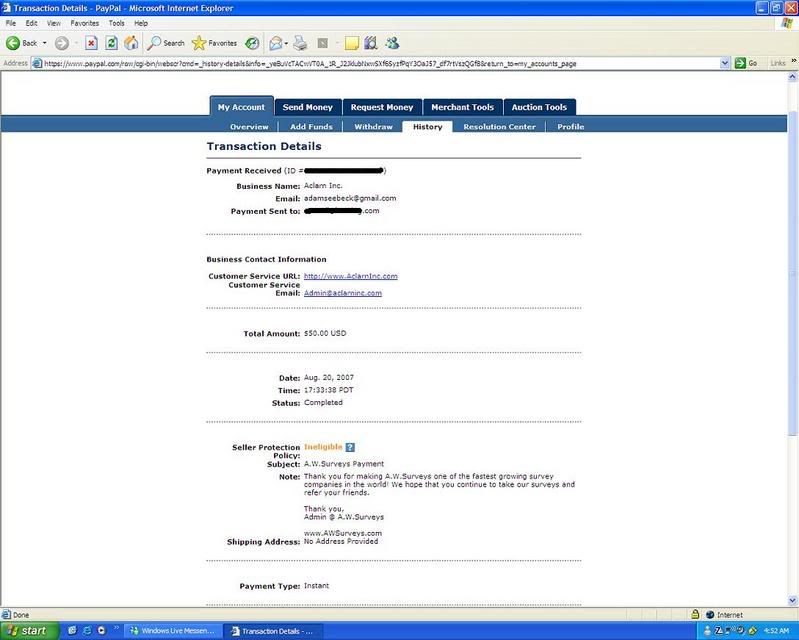The image size is (799, 640).
Task: Click the grey Forward arrow button
Action: pos(62,43)
